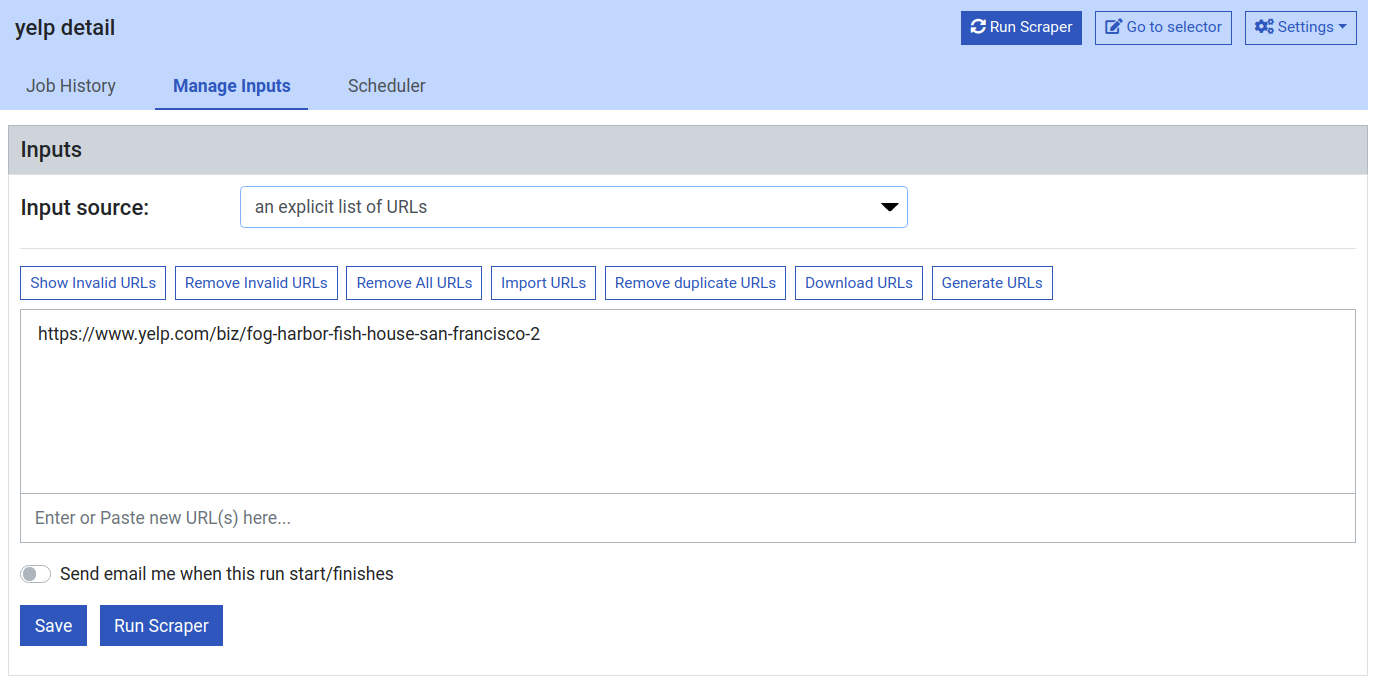Open the Settings dropdown caret
1377x678 pixels.
(x=1342, y=27)
